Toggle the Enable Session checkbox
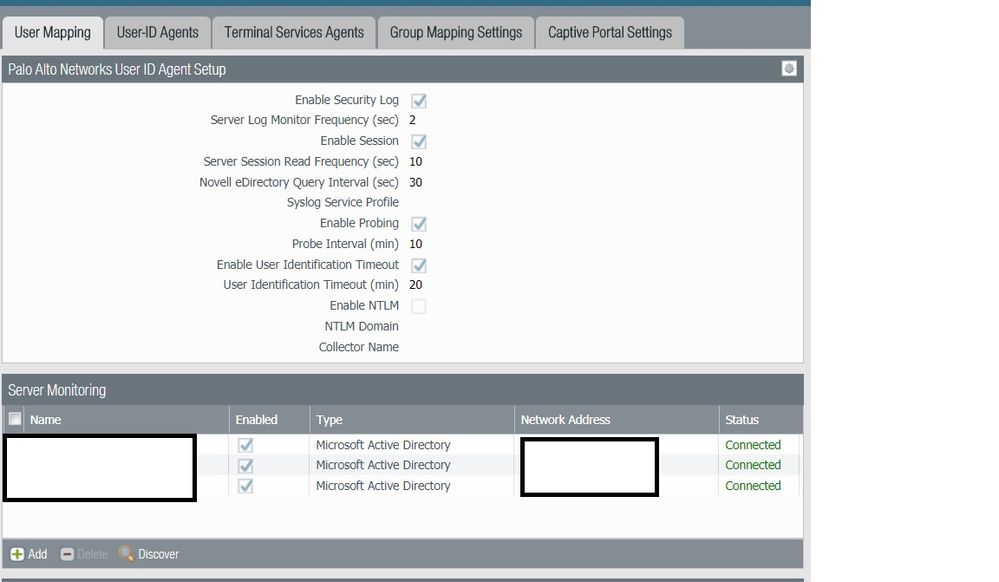This screenshot has width=999, height=582. 419,142
